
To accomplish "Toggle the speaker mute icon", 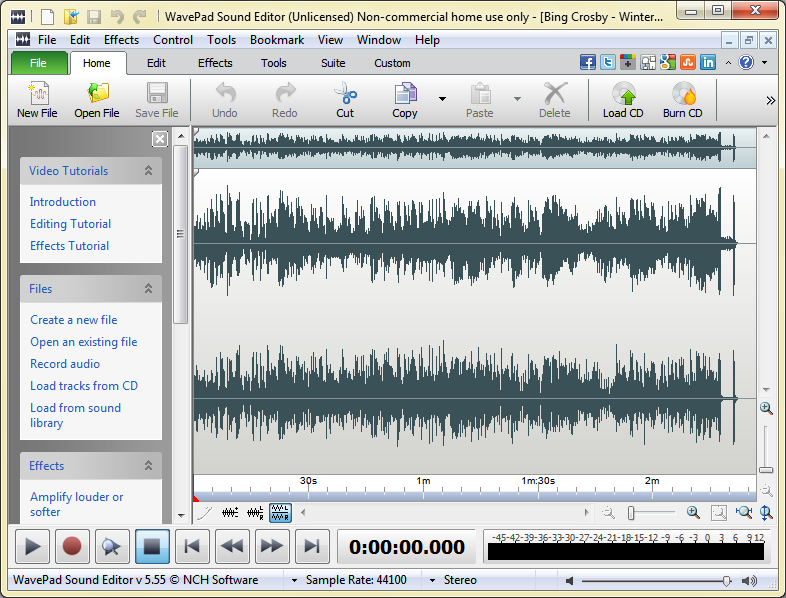I will click(569, 580).
